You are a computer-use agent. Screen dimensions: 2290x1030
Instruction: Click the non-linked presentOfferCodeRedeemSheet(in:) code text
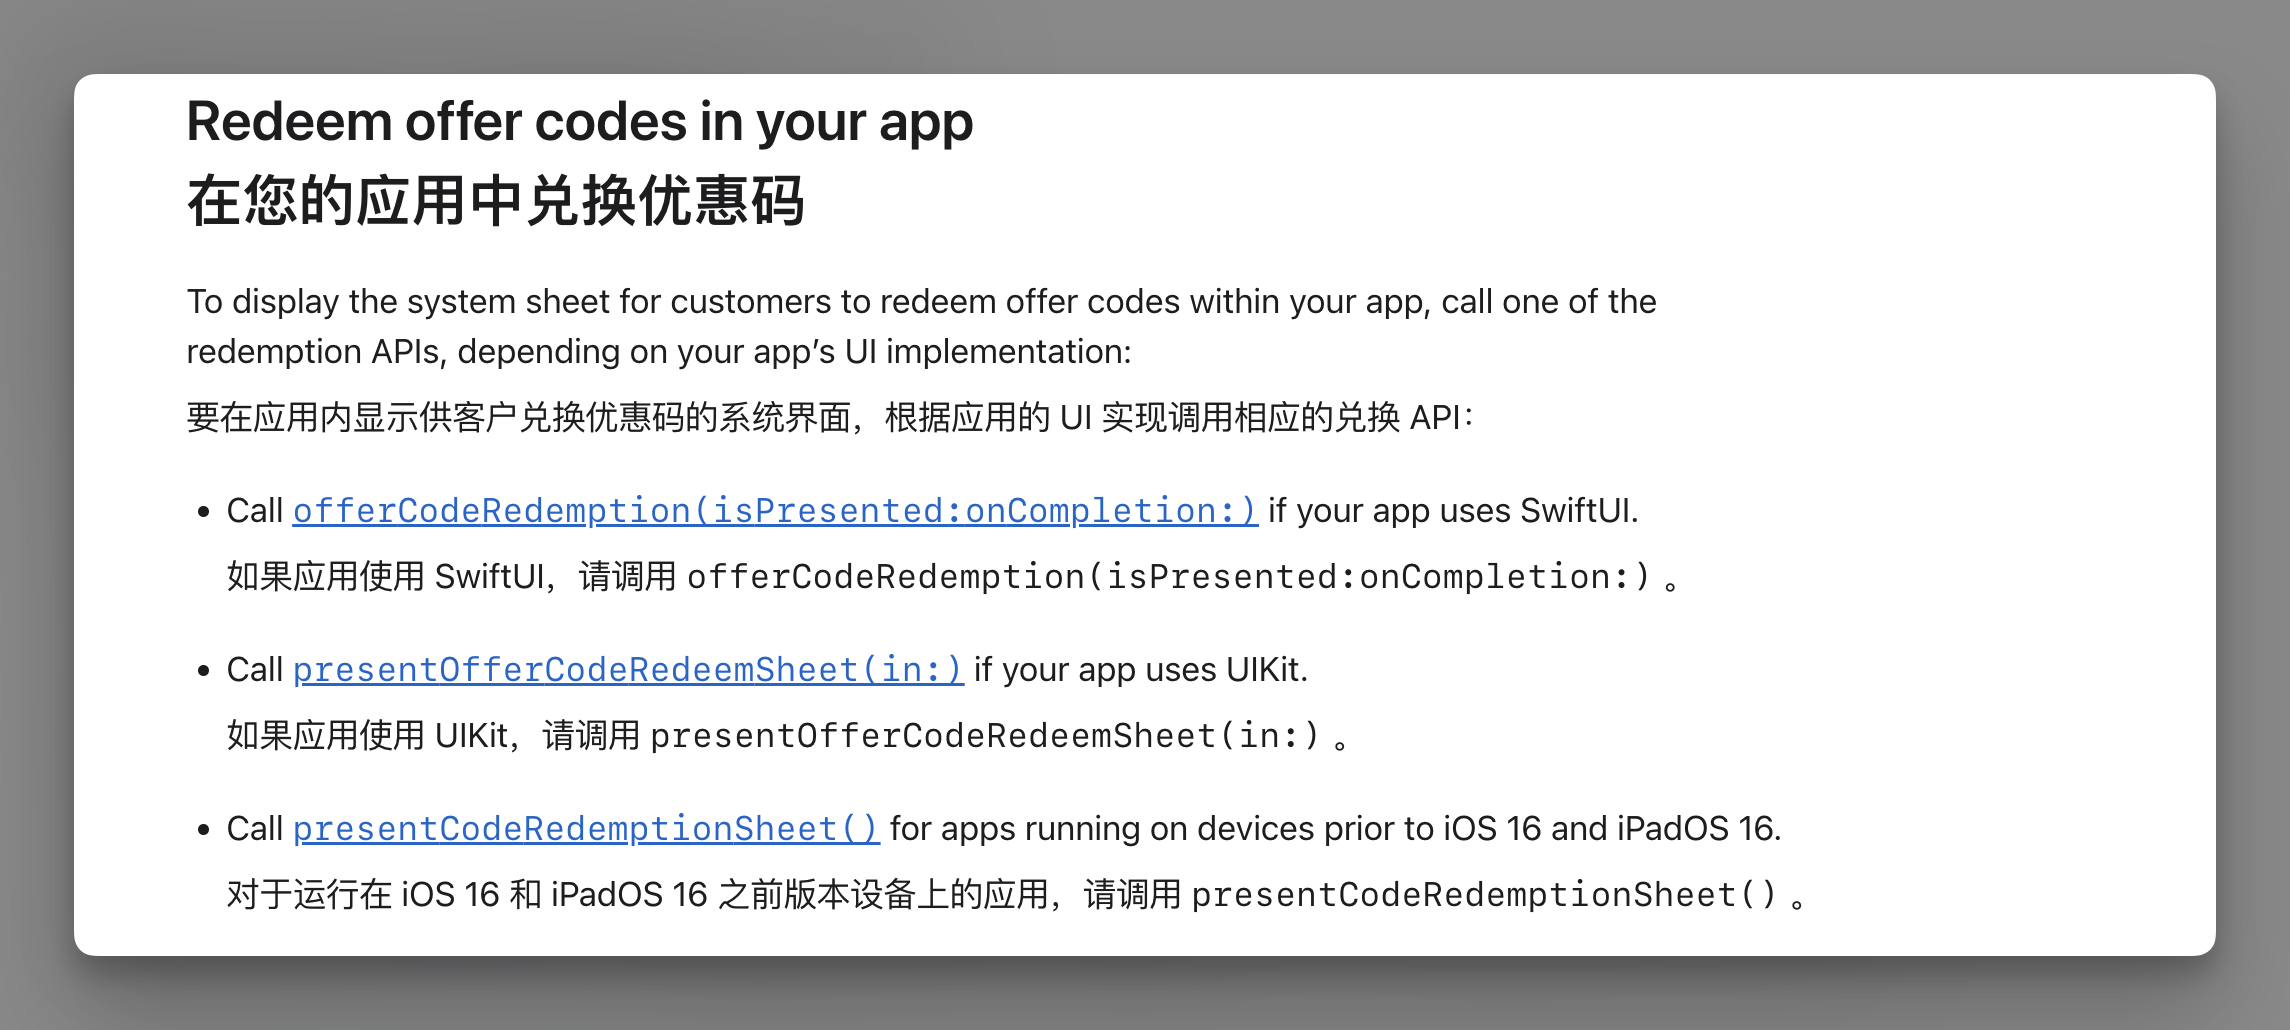(984, 736)
